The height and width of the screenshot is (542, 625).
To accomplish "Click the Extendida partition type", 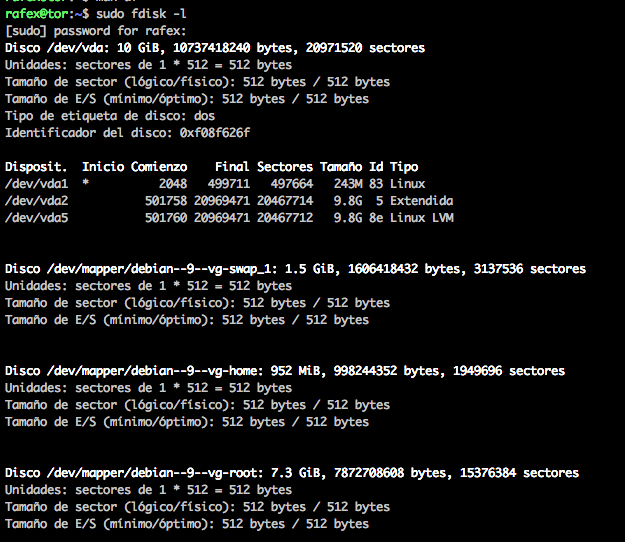I will tap(421, 201).
